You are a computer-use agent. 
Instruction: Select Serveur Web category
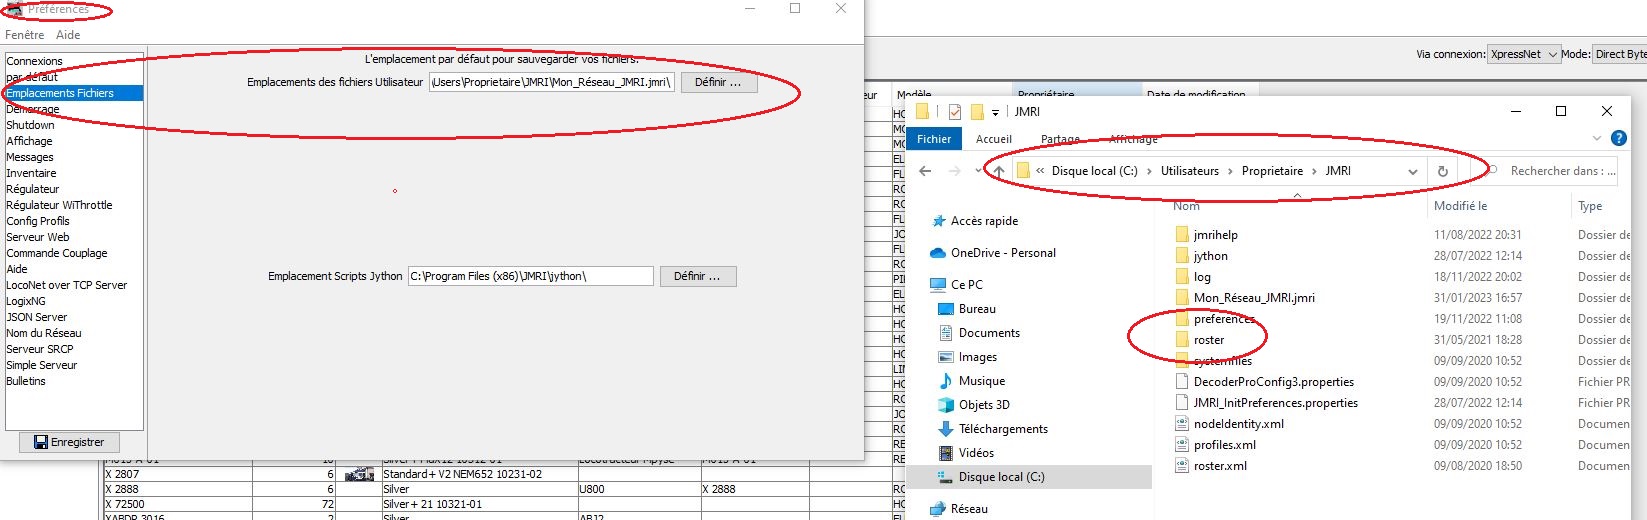38,237
